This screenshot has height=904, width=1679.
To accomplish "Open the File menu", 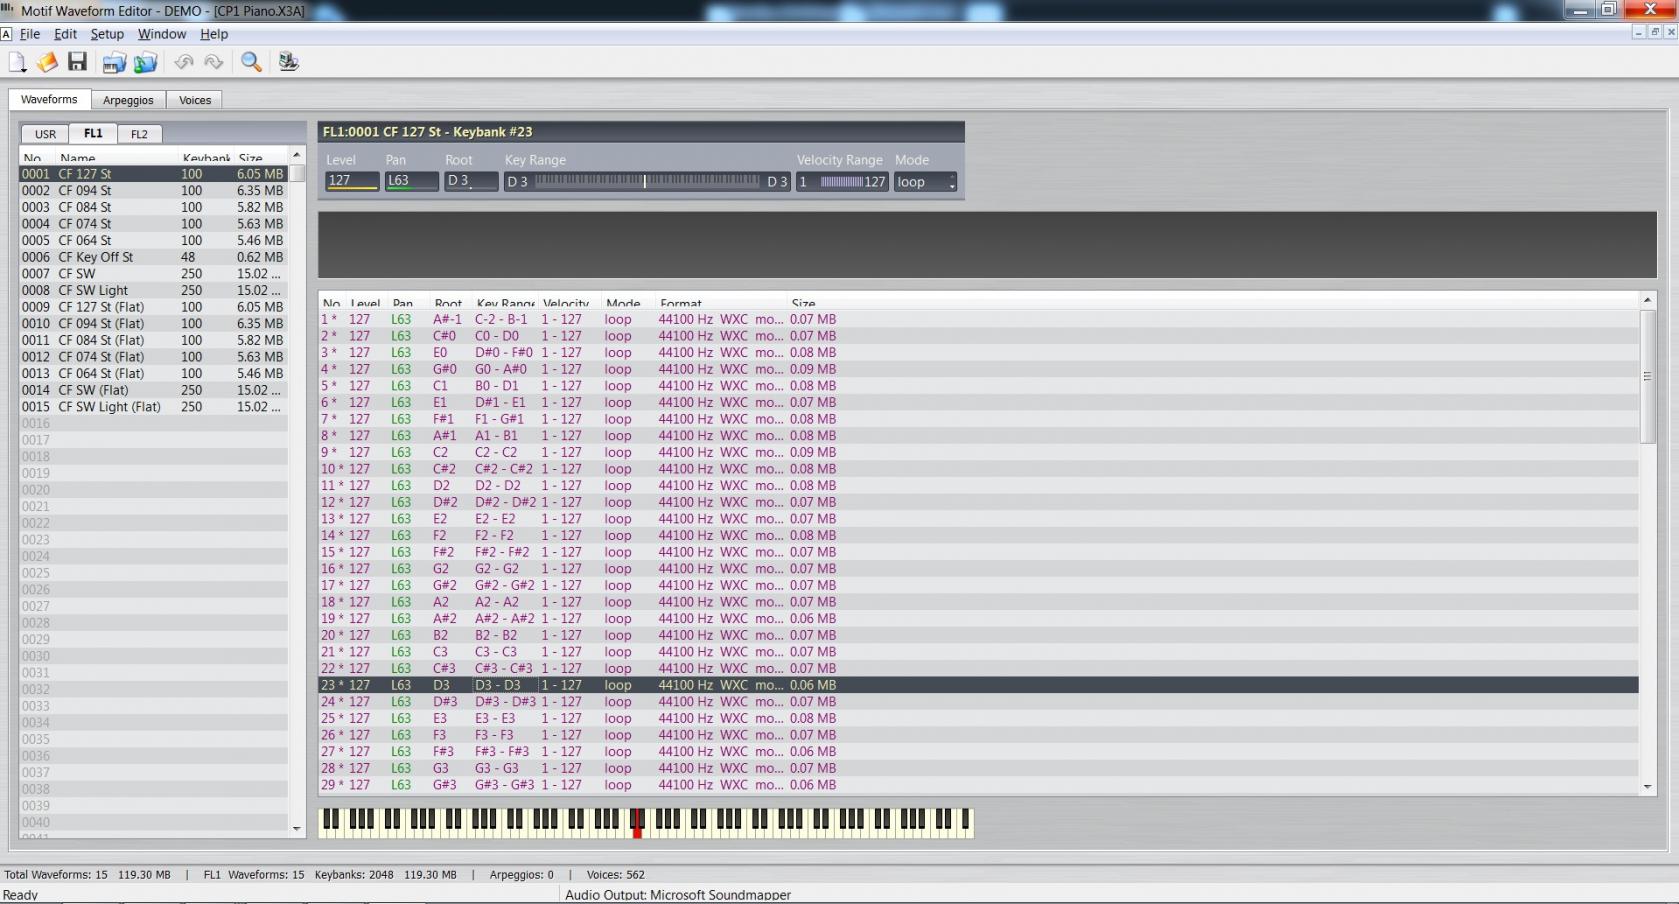I will click(30, 34).
